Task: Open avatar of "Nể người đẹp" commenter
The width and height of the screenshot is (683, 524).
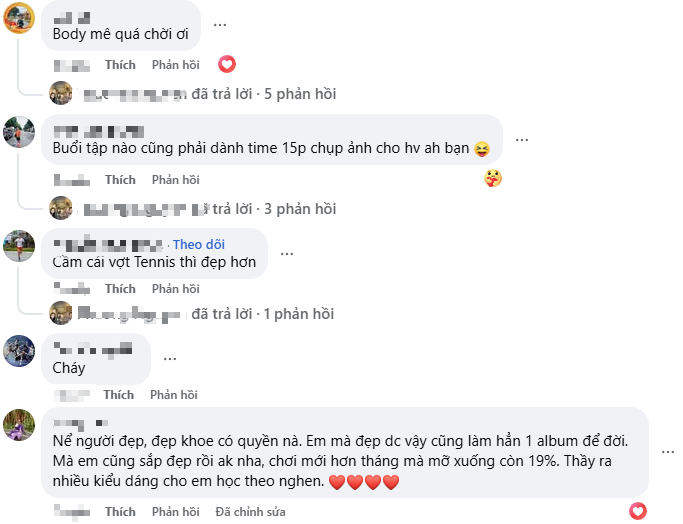Action: (20, 424)
